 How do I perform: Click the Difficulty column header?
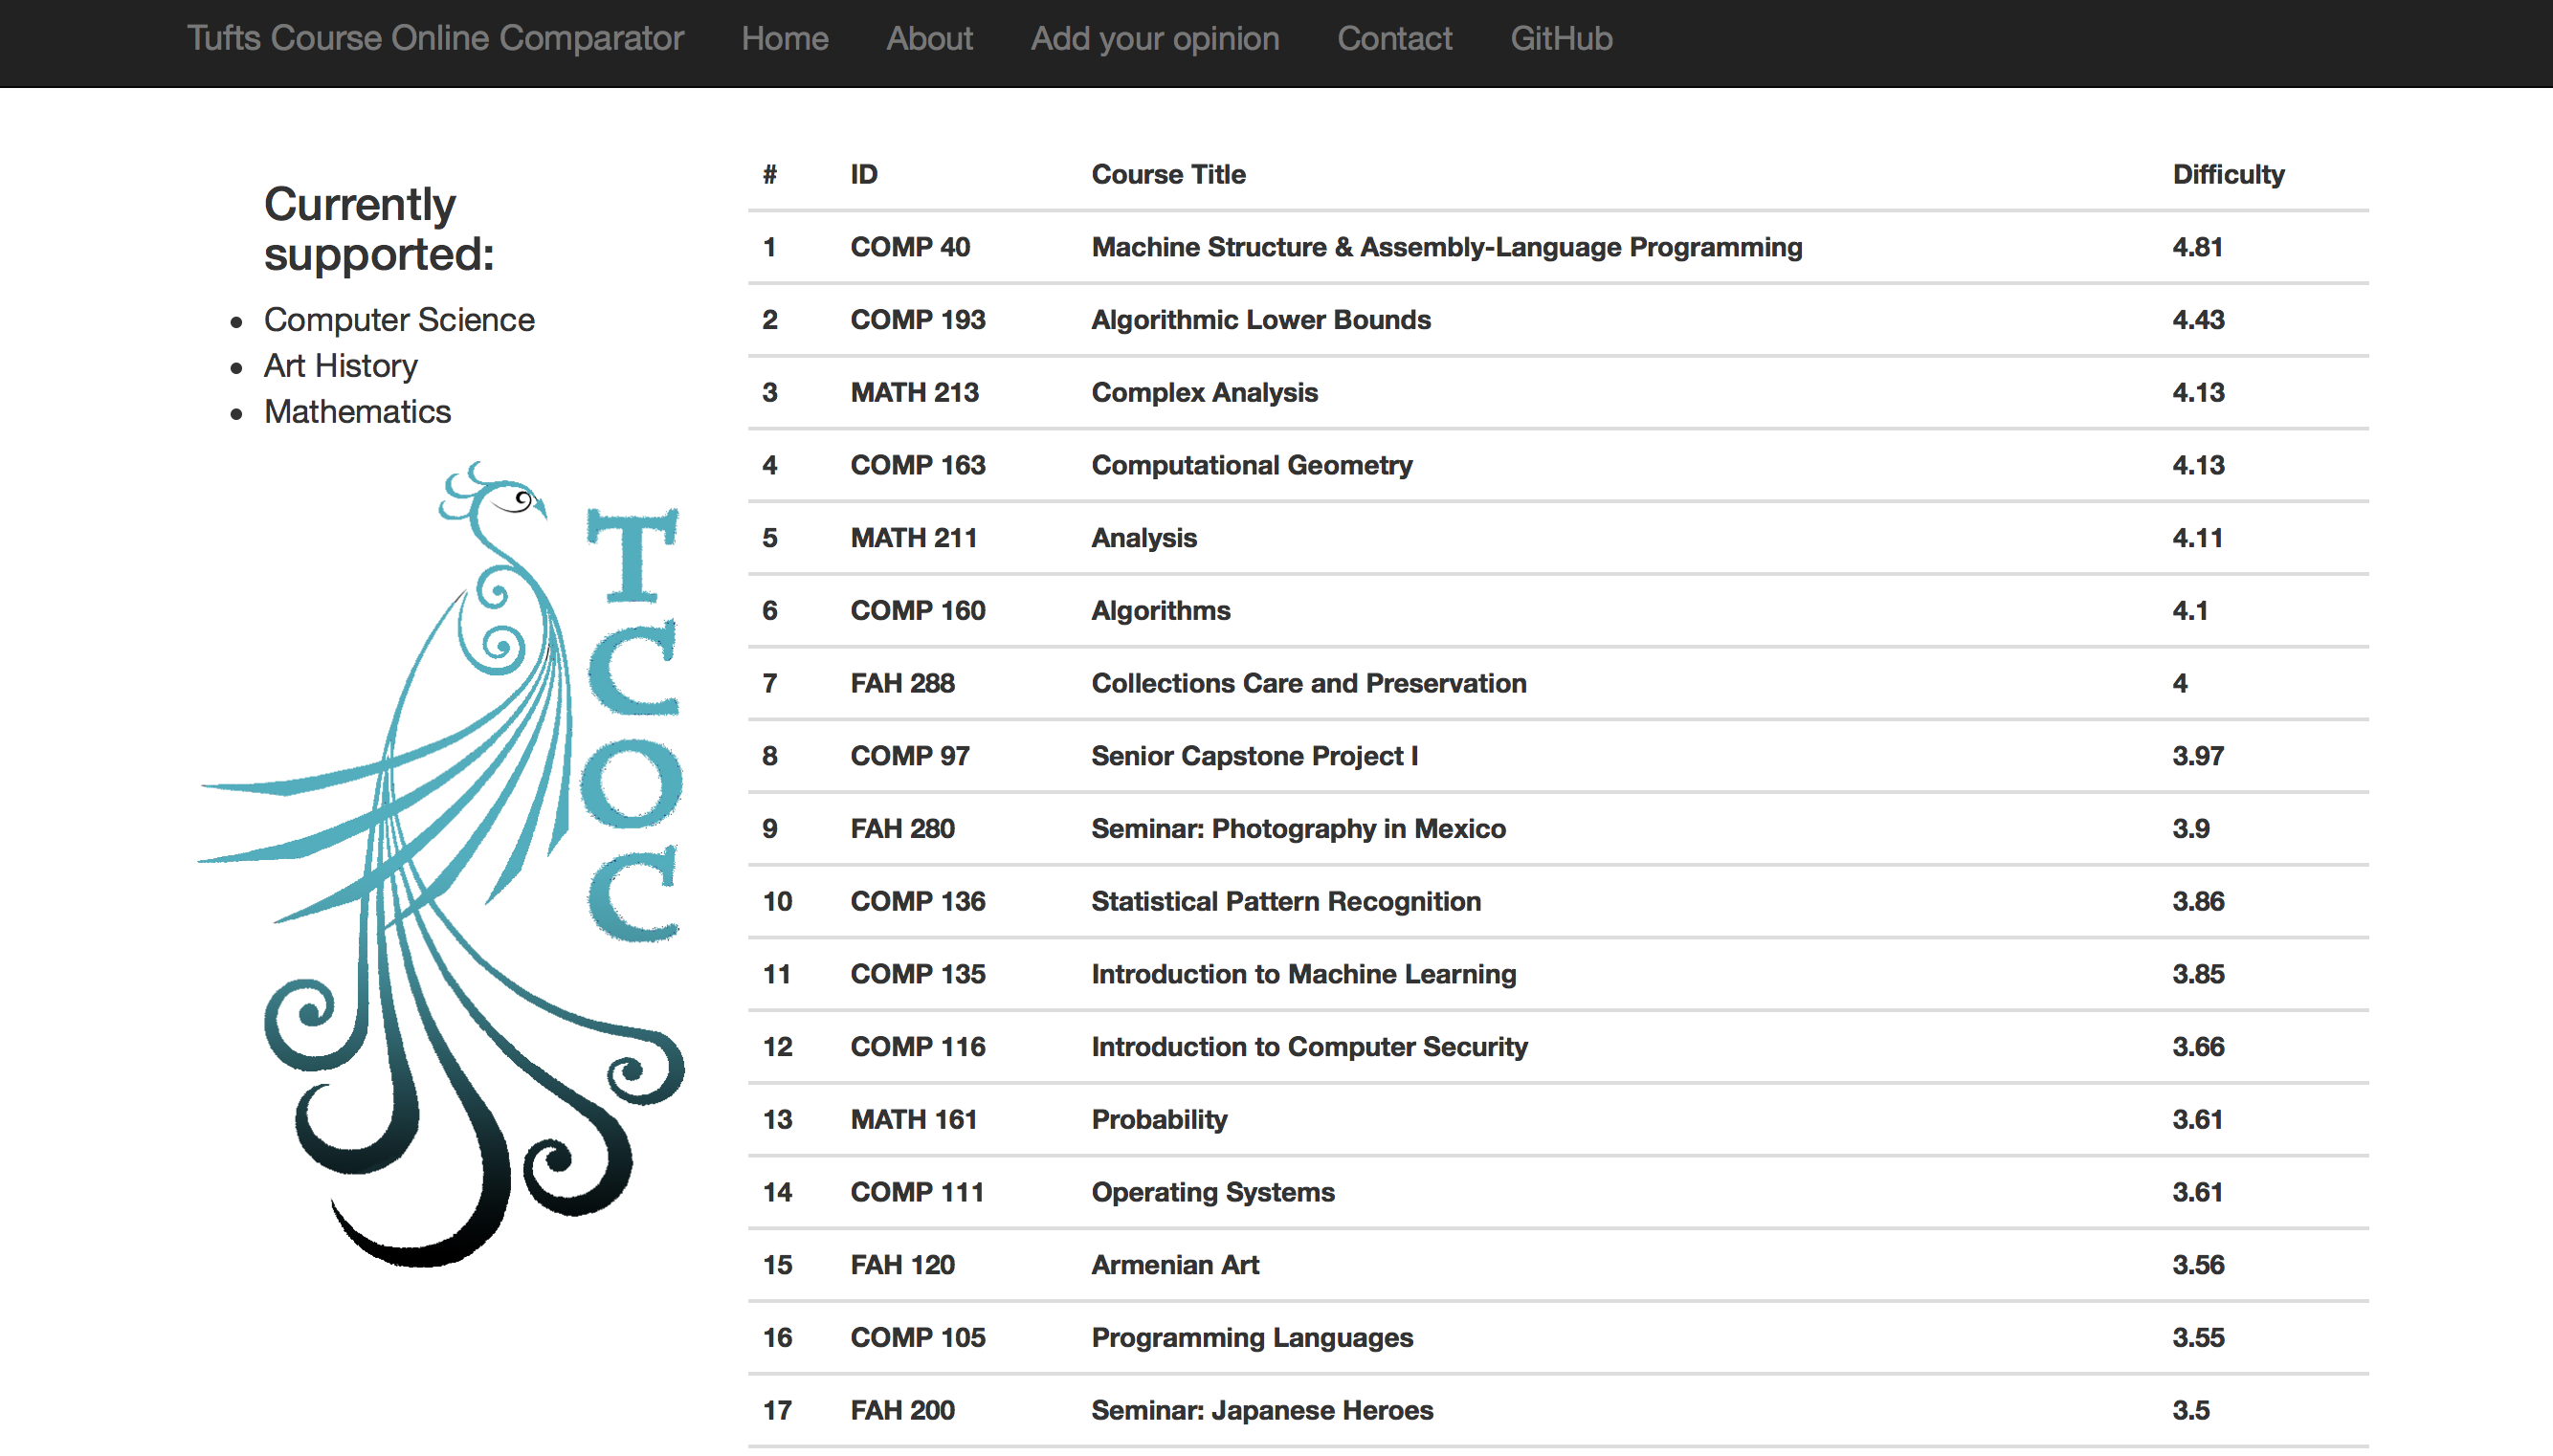coord(2228,174)
